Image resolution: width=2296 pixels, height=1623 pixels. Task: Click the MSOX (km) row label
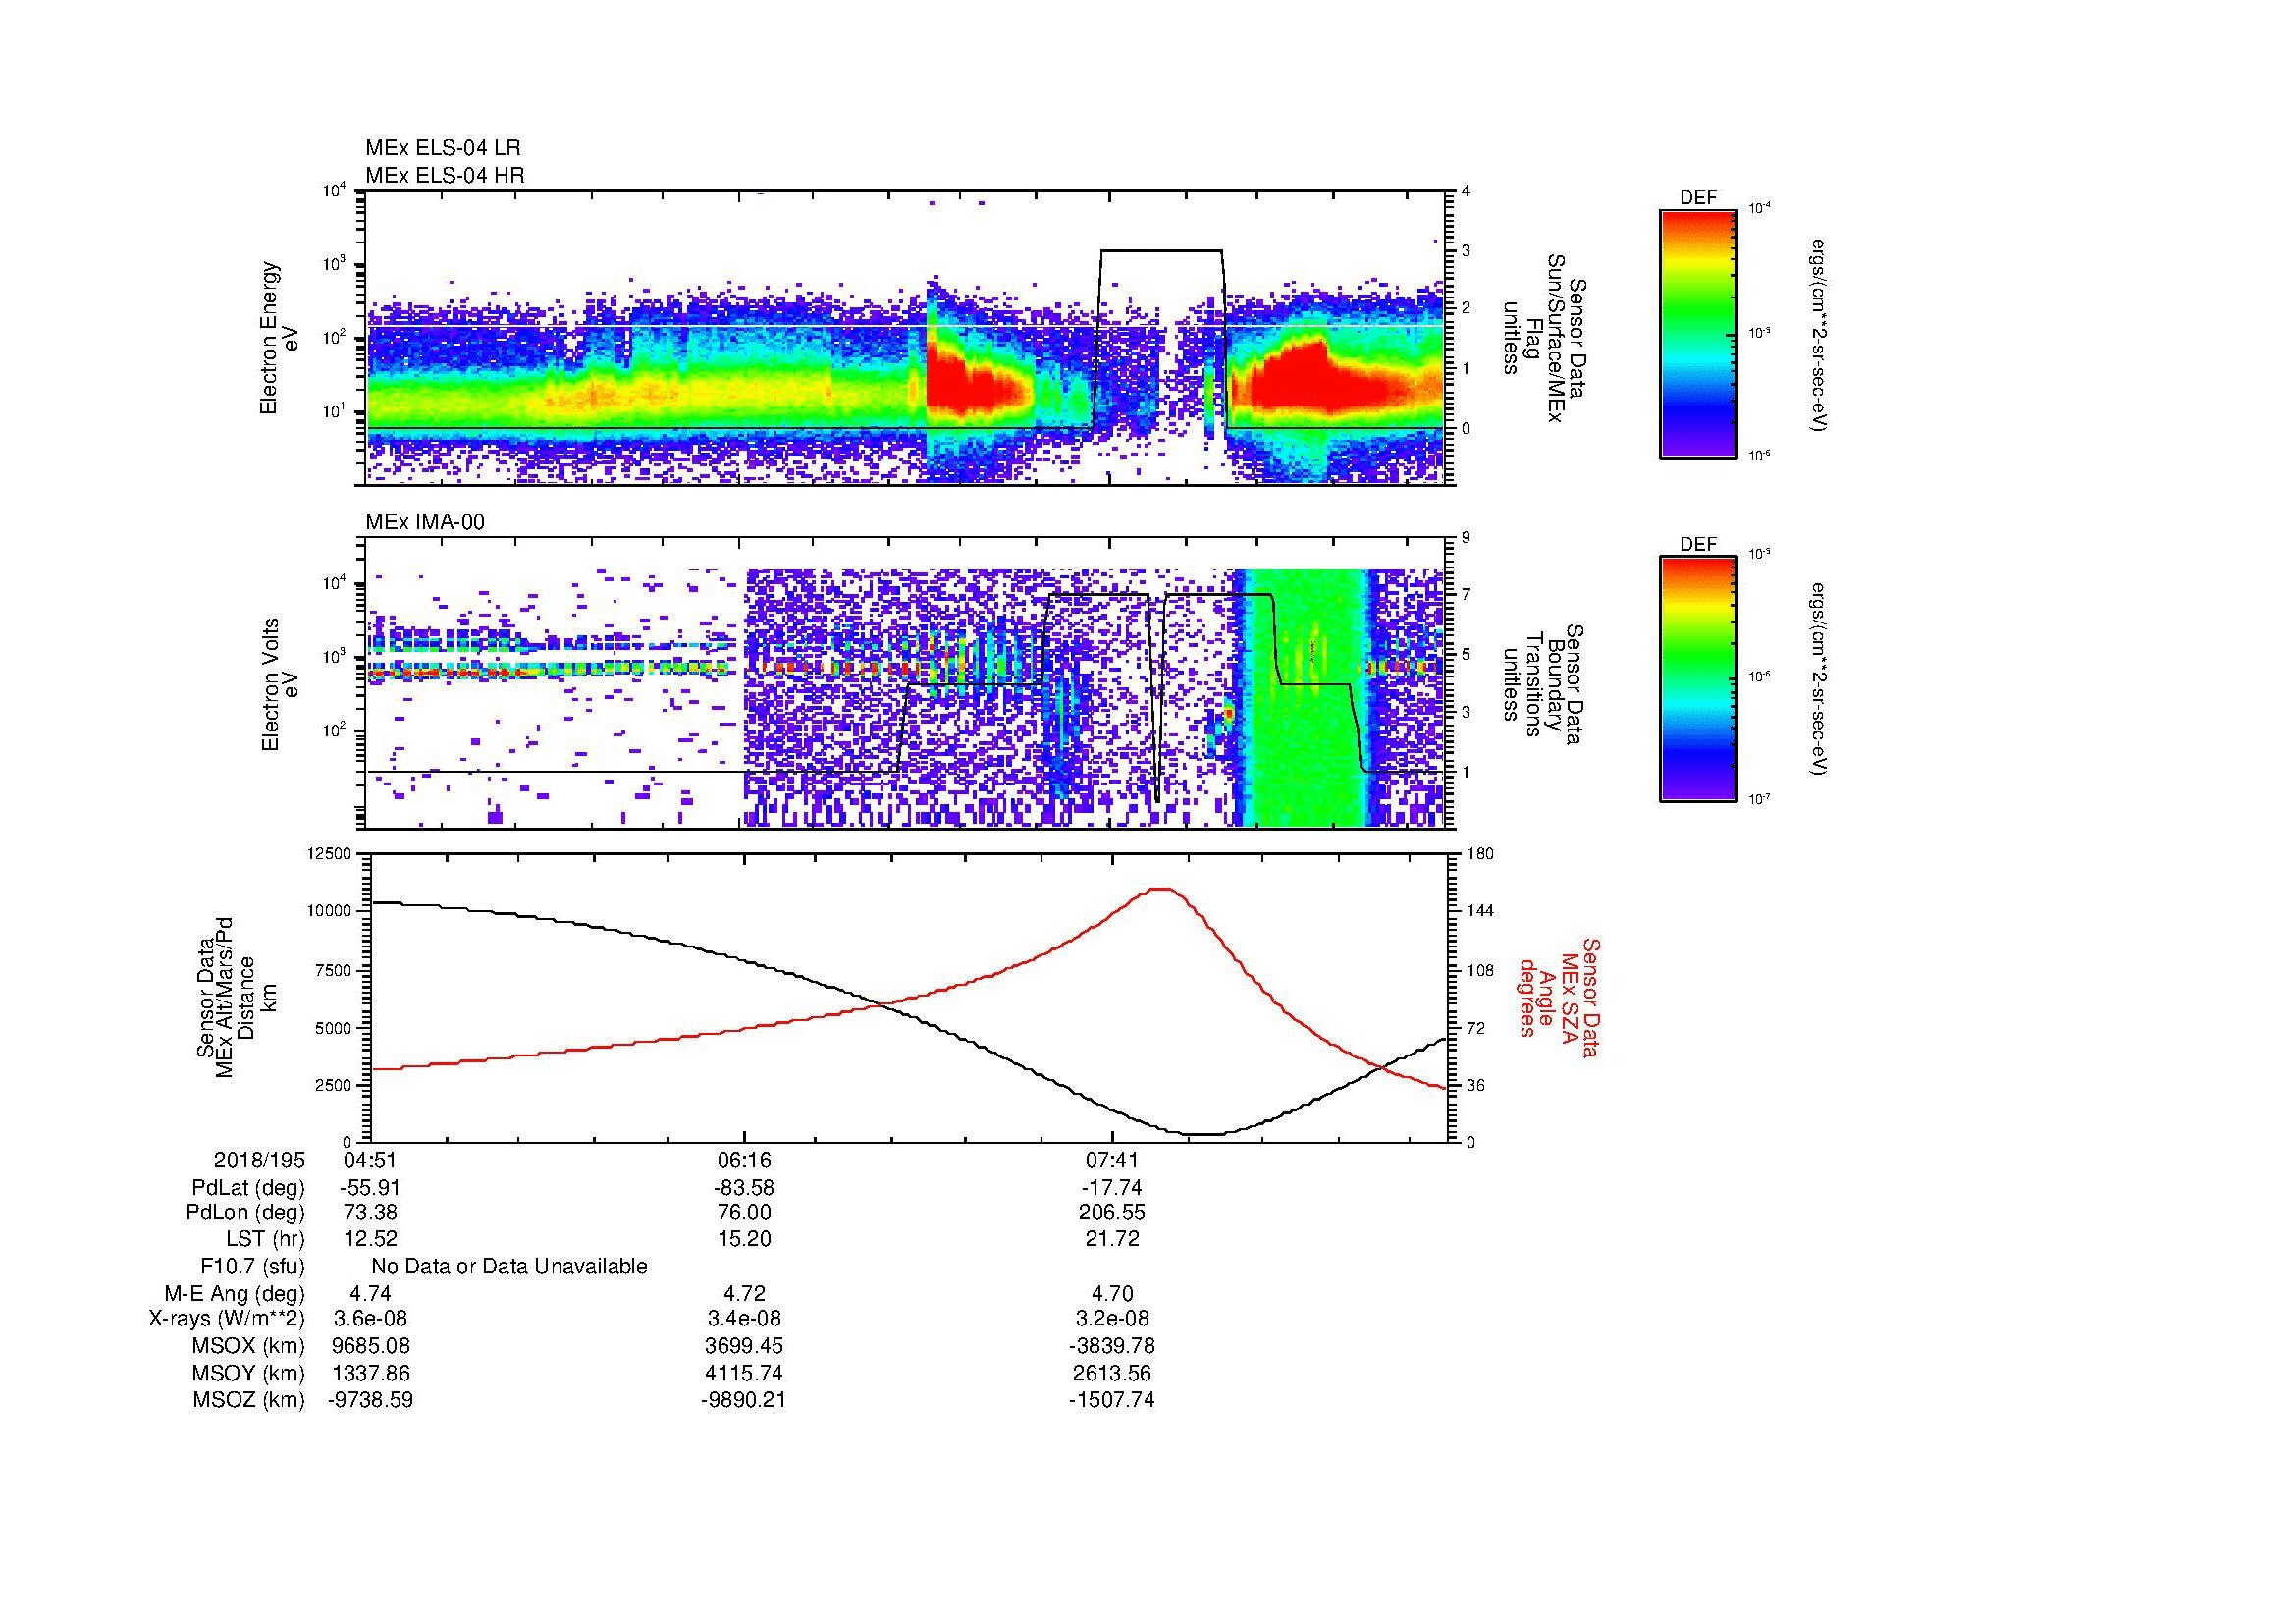248,1346
